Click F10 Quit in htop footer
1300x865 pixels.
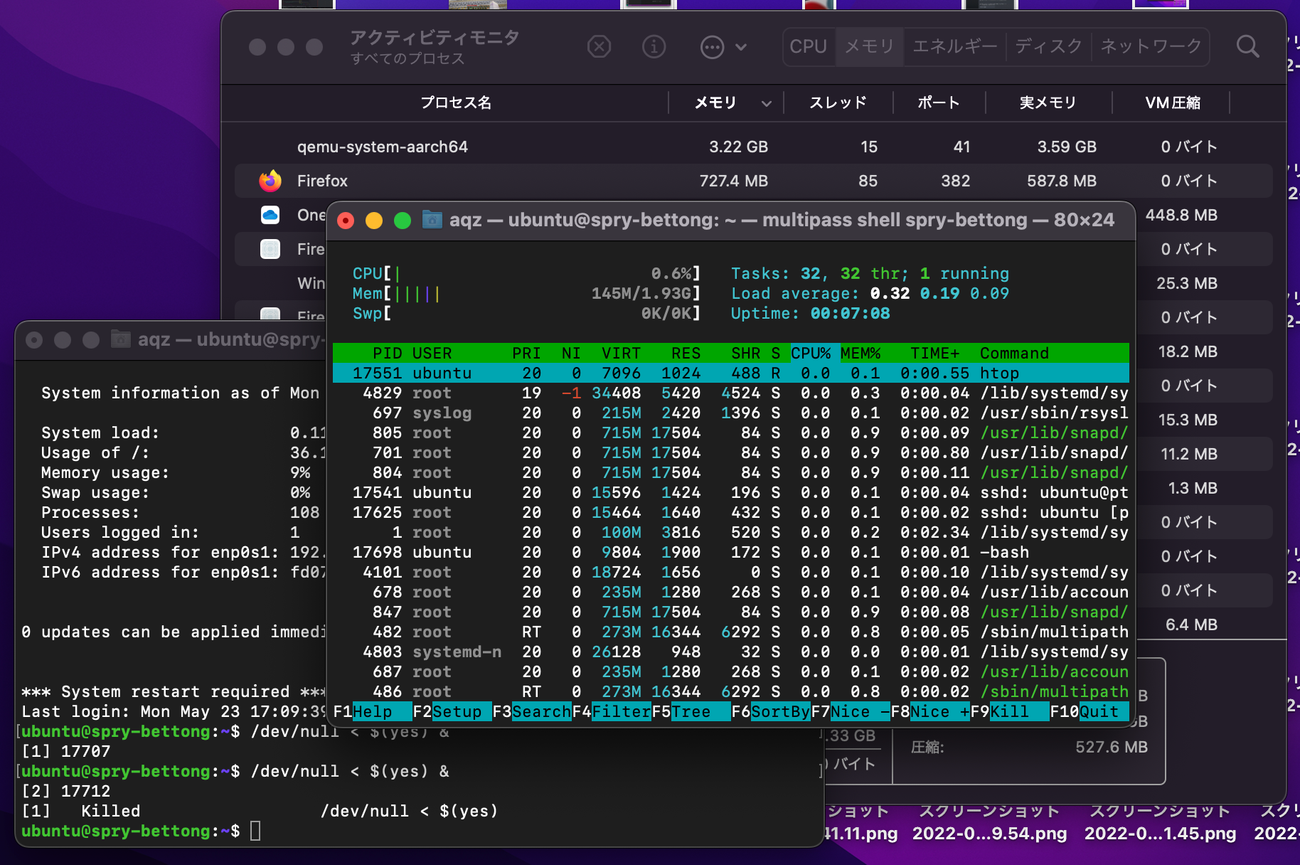tap(1098, 712)
